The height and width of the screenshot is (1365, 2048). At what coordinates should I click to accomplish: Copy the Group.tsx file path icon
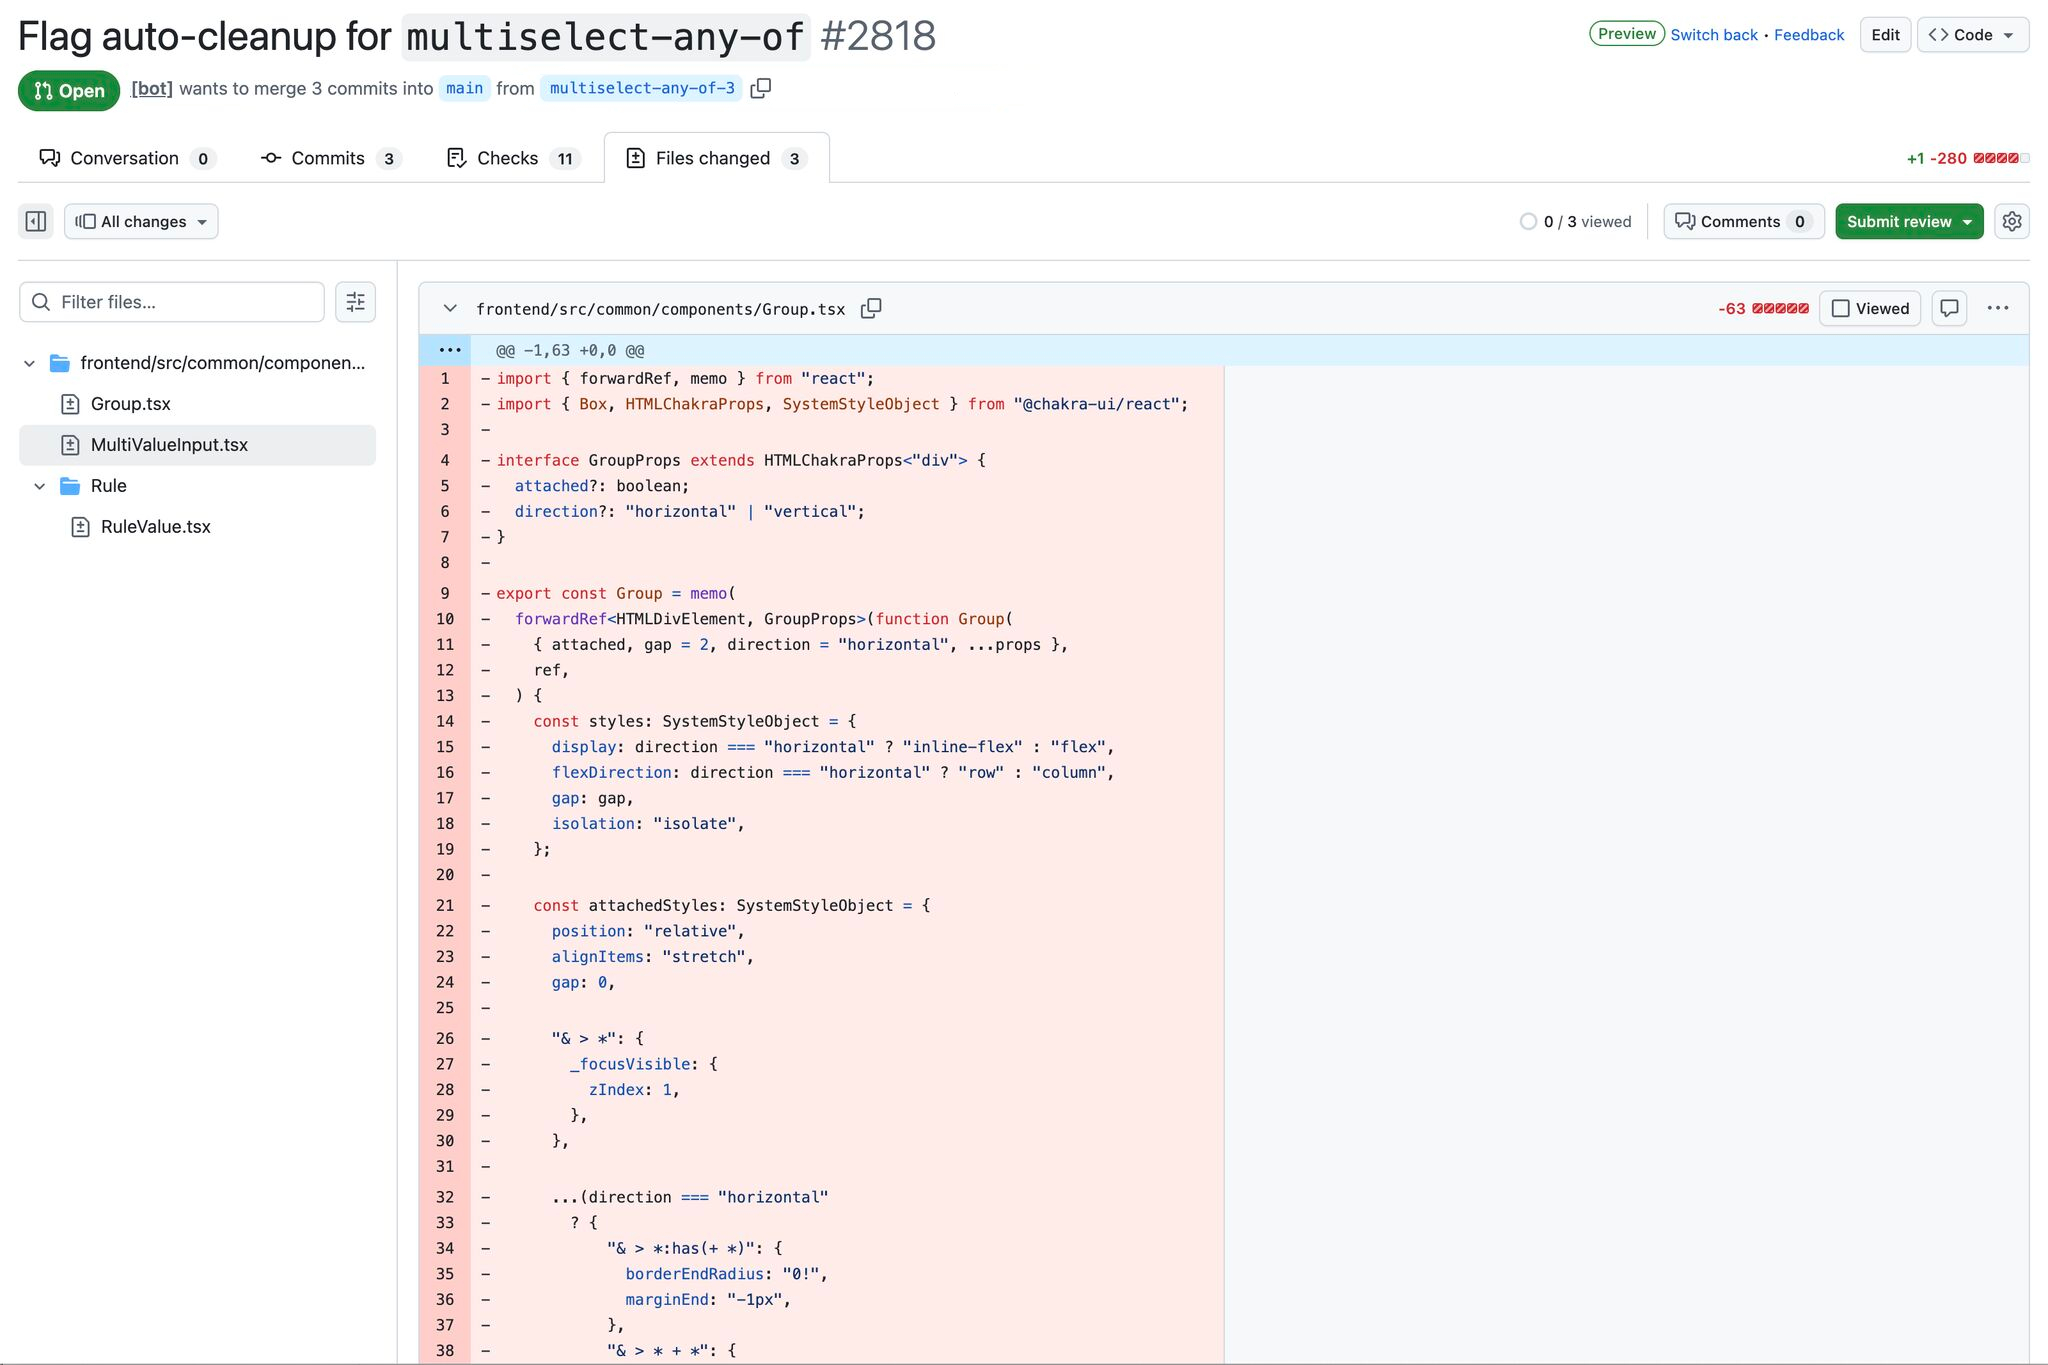(x=871, y=309)
